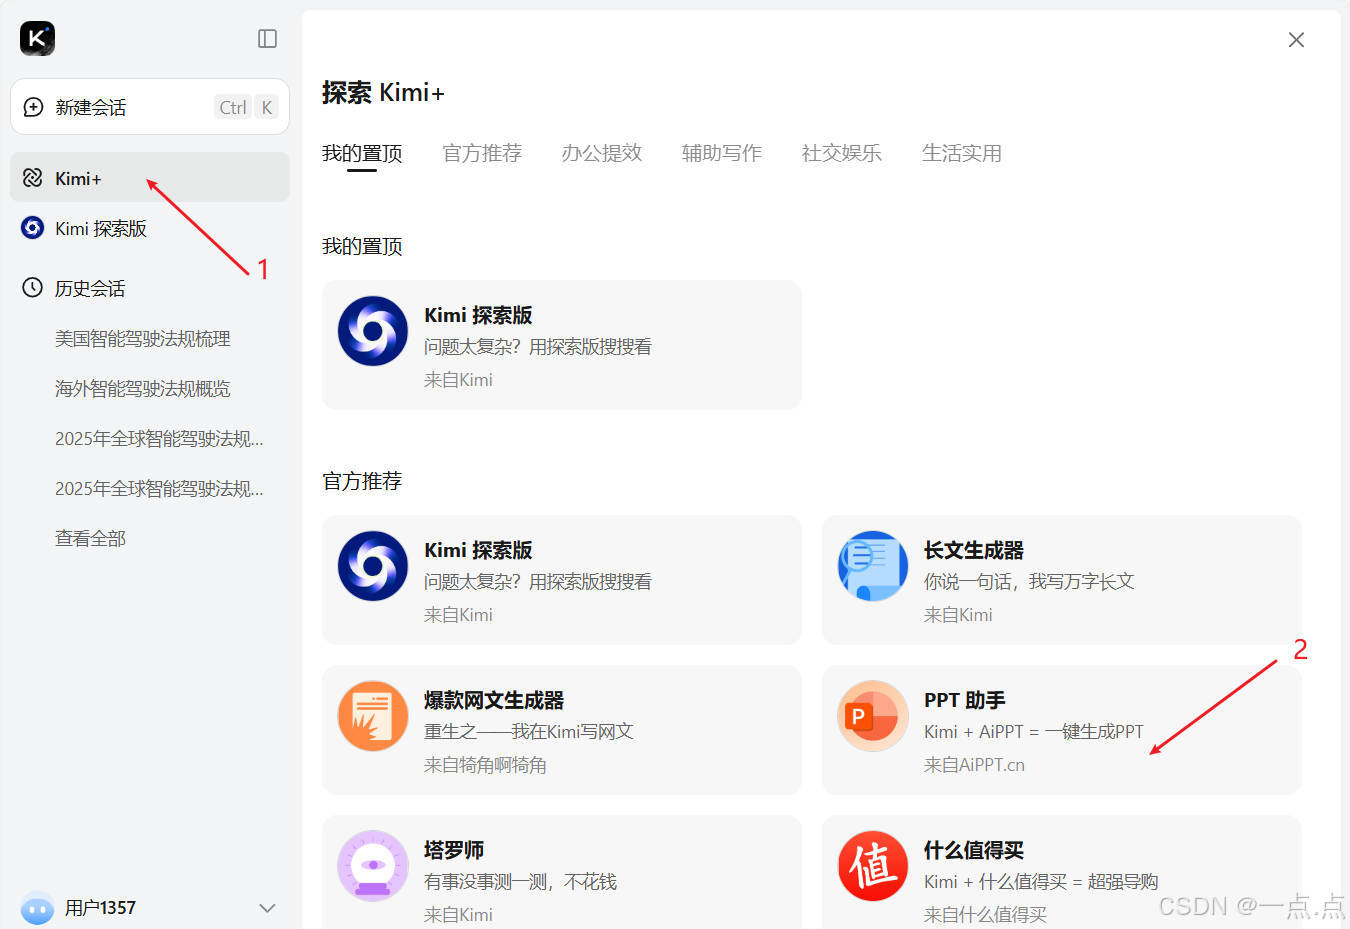Click the new chat plus icon

click(33, 107)
